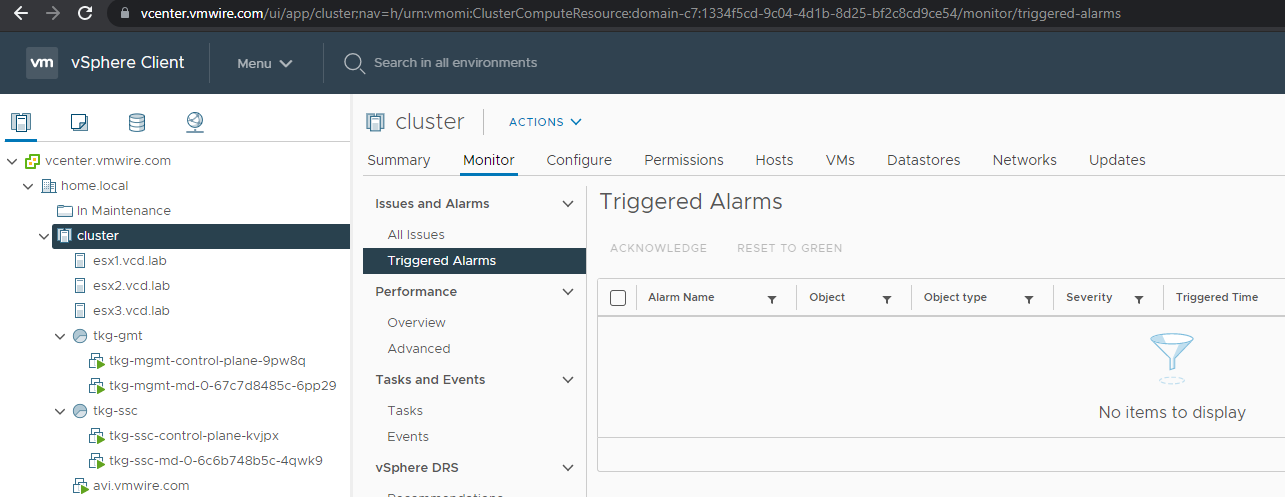Open the vSphere Client Menu dropdown
1285x497 pixels.
264,63
